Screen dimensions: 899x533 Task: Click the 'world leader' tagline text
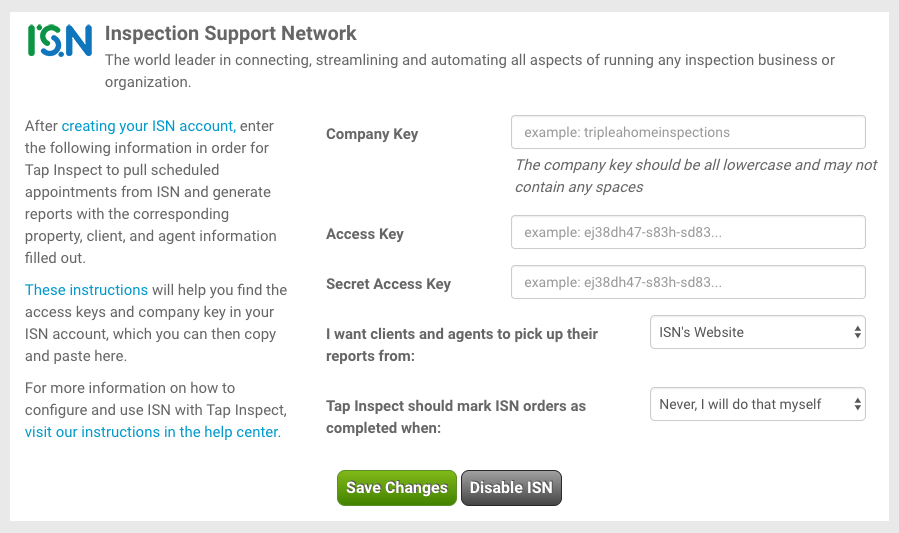tap(470, 70)
